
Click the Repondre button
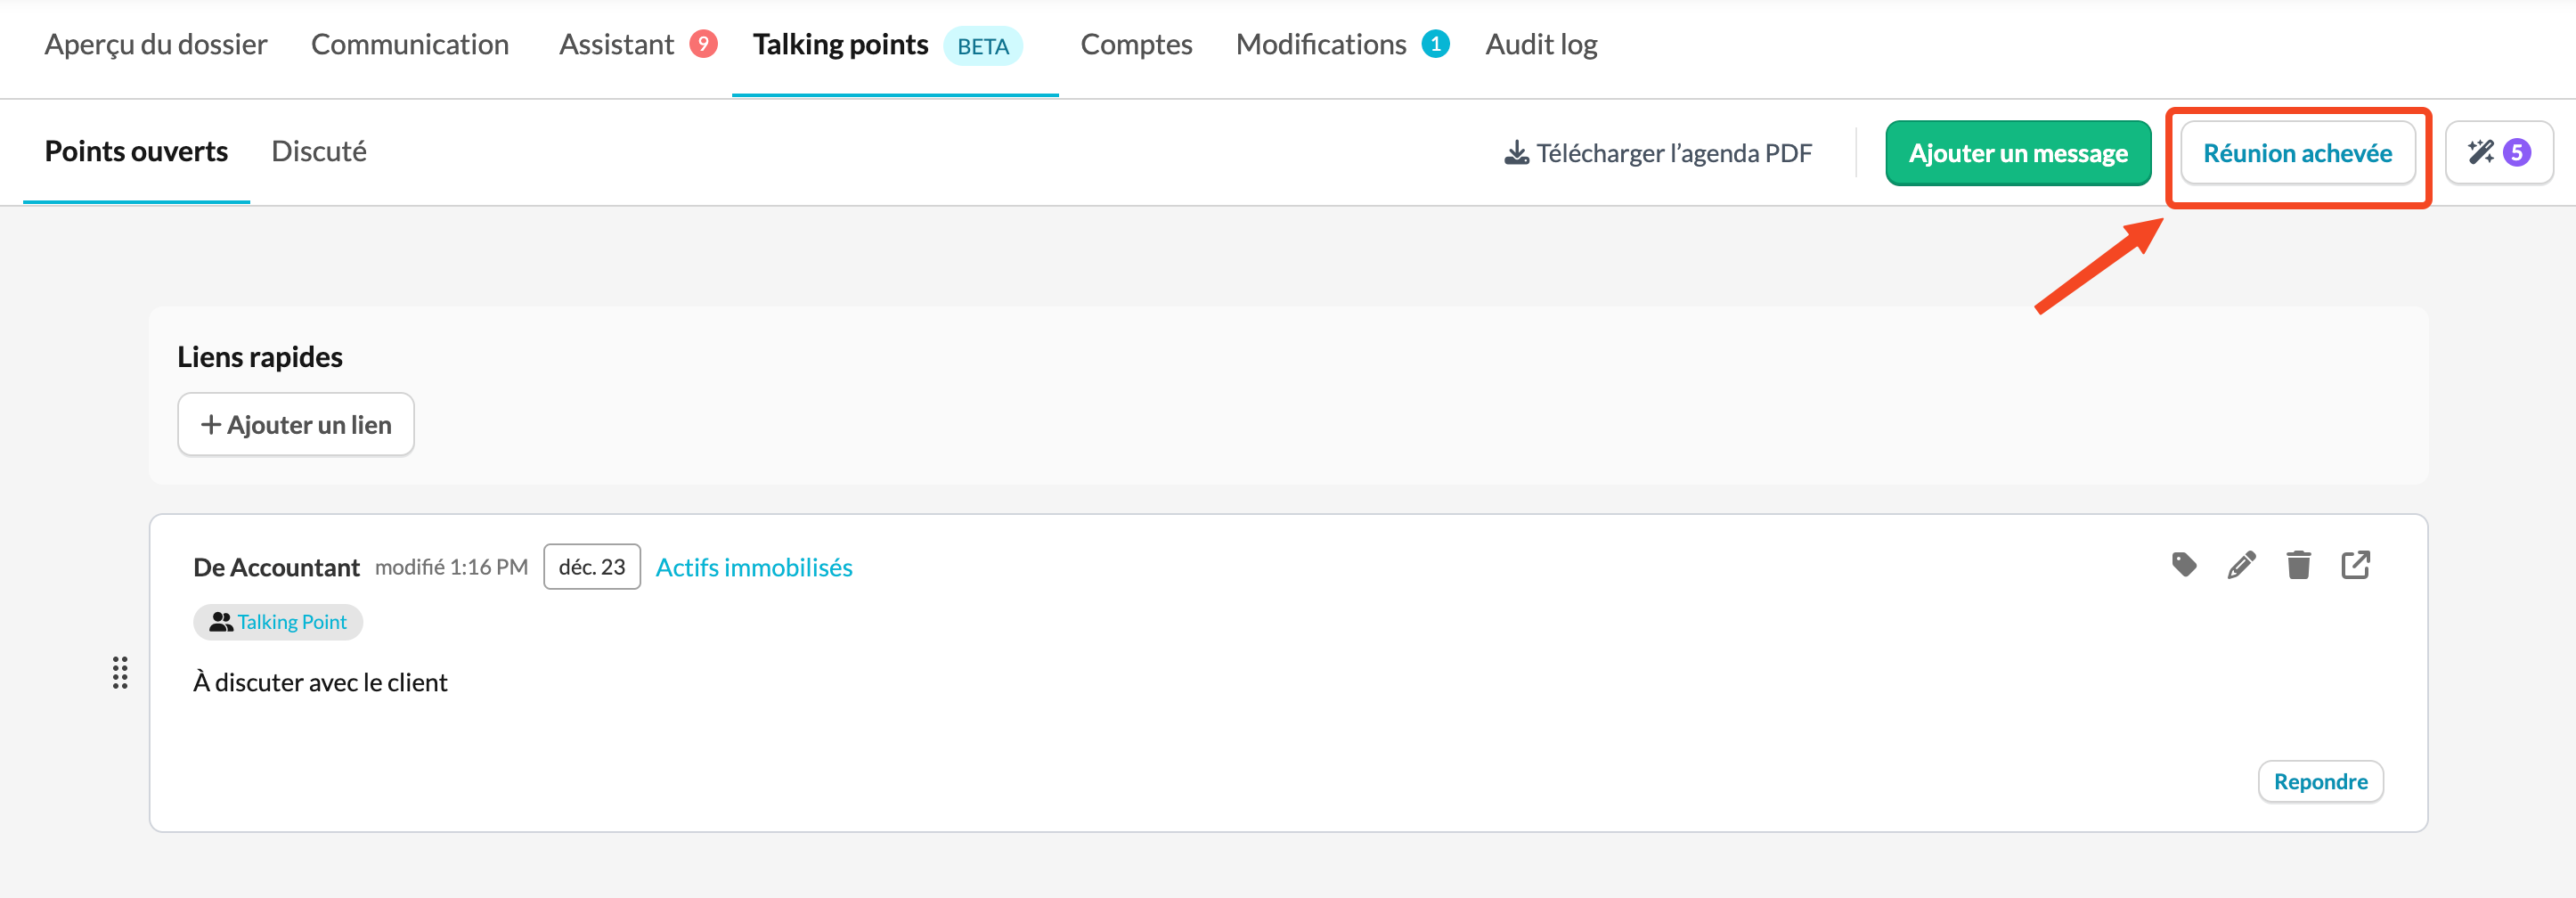tap(2320, 781)
